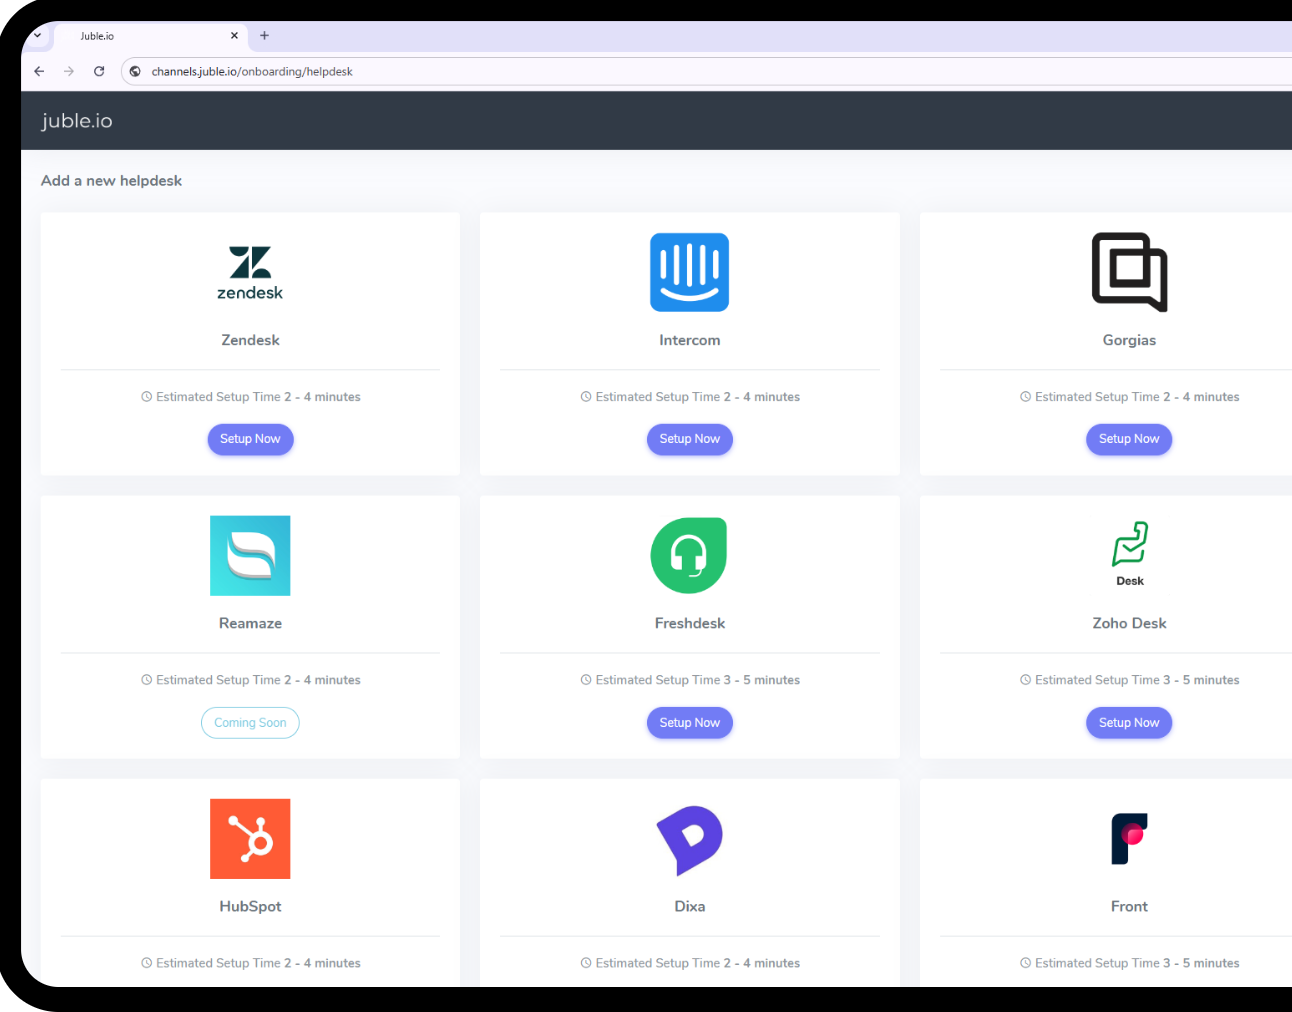Viewport: 1292px width, 1012px height.
Task: Click the Dixa card title text
Action: pyautogui.click(x=690, y=906)
